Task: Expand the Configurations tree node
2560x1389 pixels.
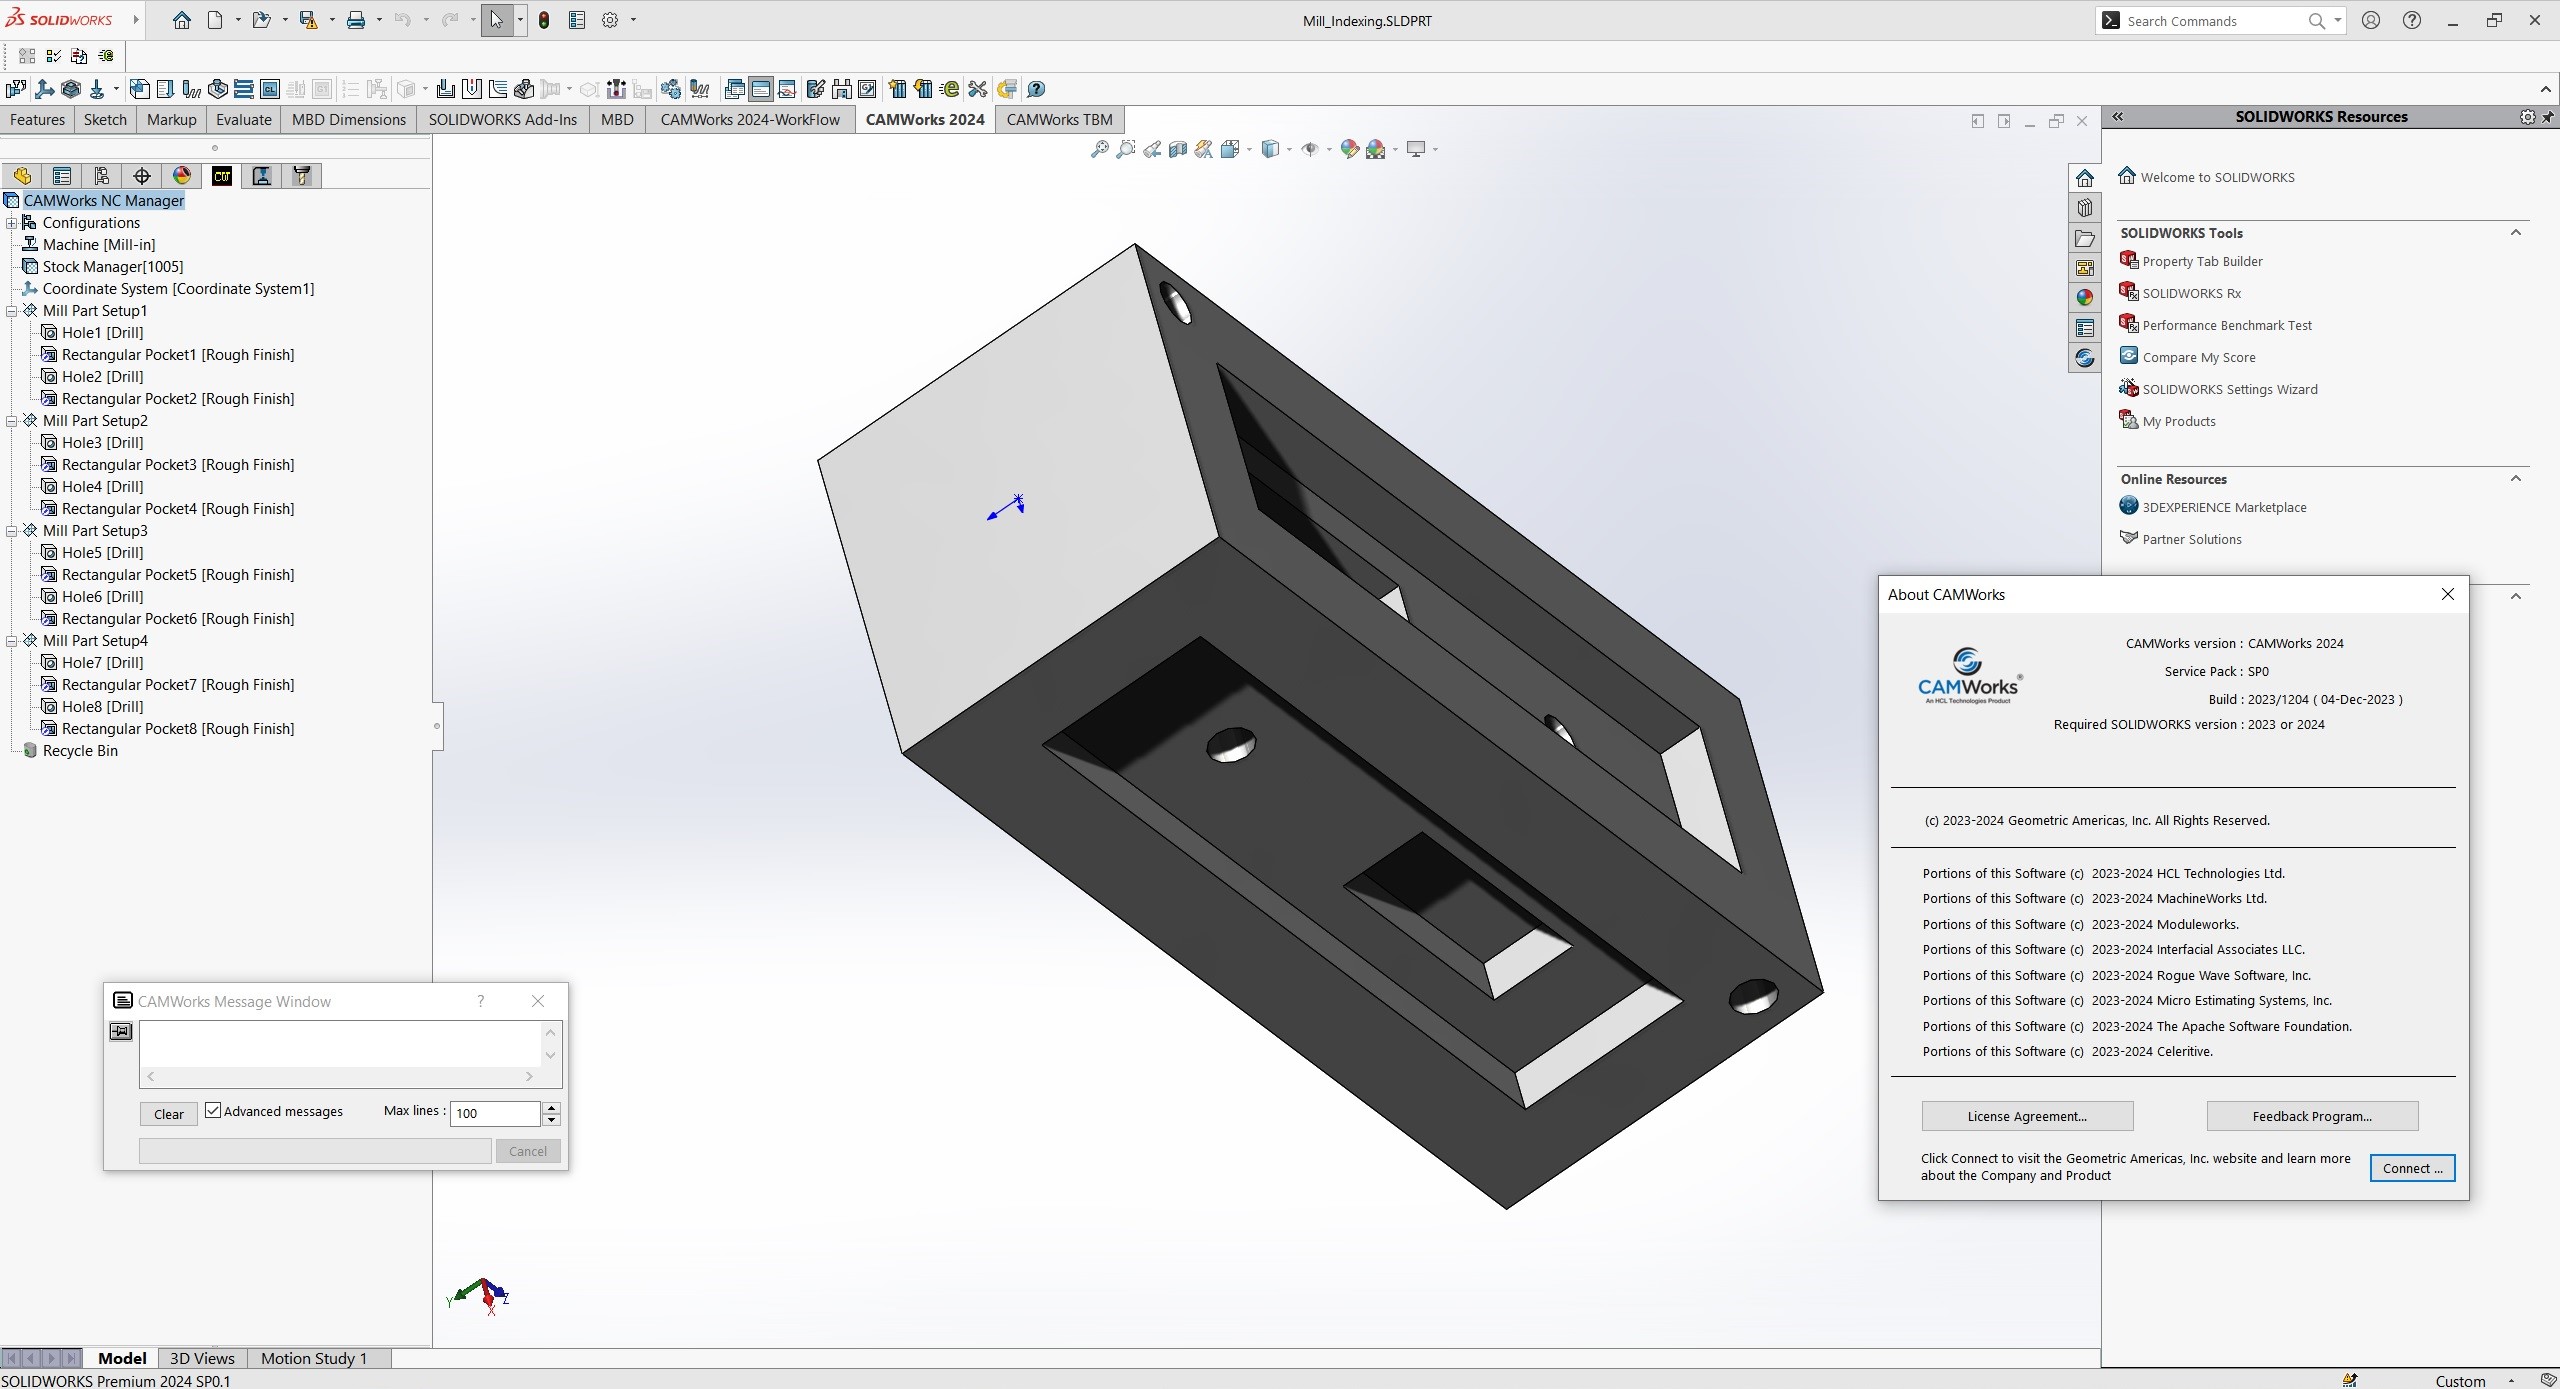Action: click(11, 223)
